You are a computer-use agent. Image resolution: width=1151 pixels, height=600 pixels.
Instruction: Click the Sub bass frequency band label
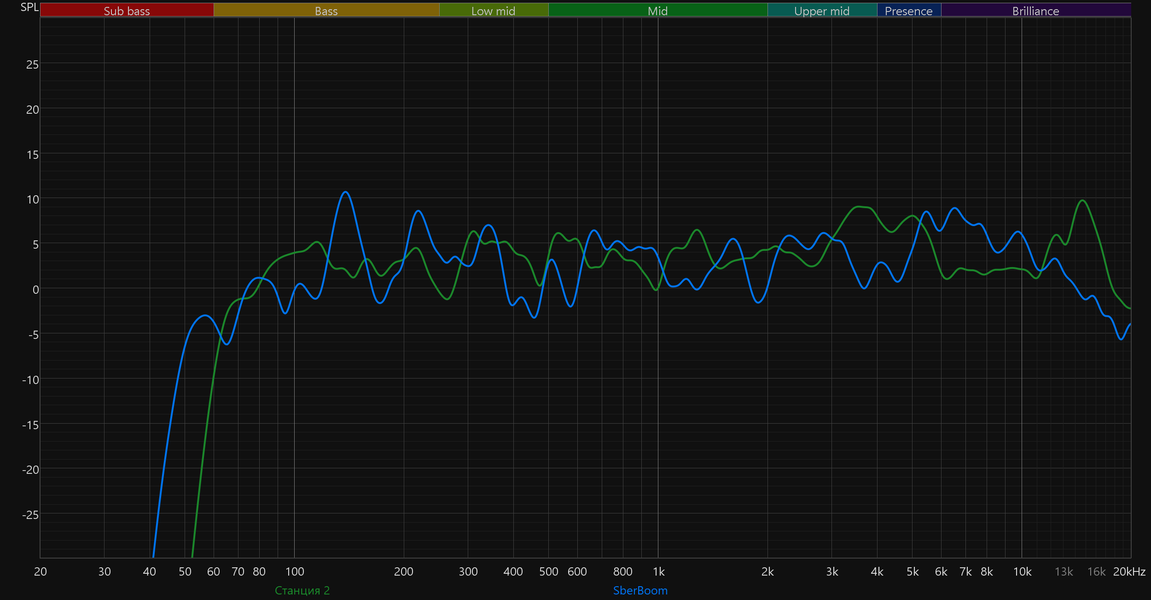127,10
